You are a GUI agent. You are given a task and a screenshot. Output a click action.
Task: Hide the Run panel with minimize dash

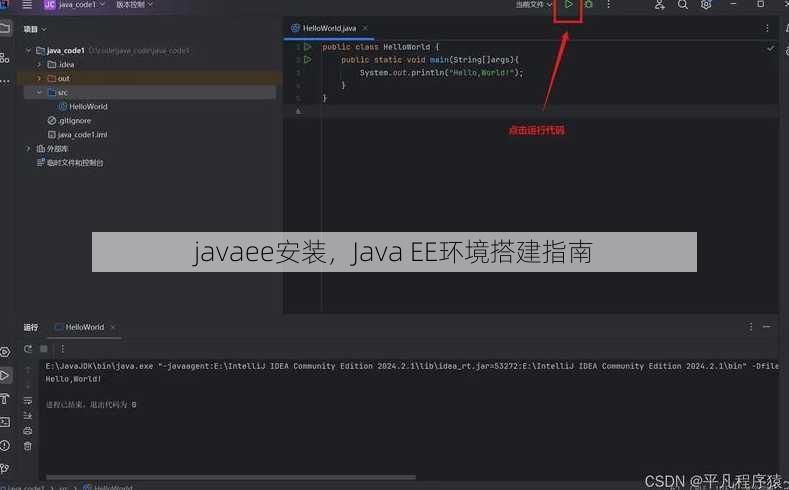click(x=766, y=327)
